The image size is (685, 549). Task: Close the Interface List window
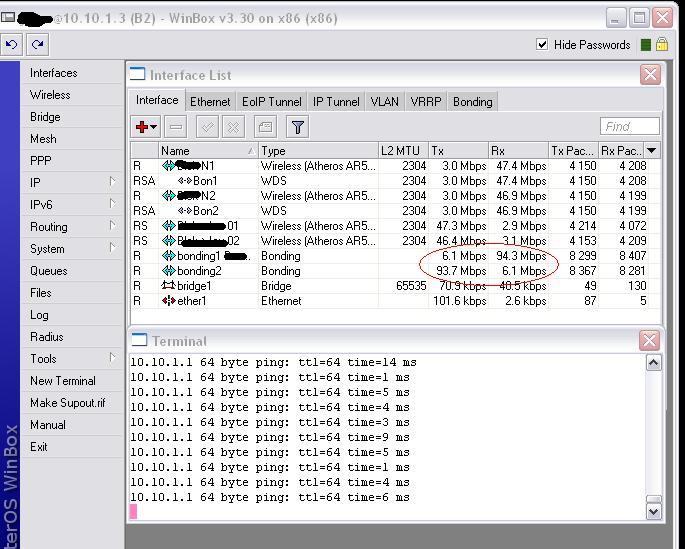coord(650,75)
